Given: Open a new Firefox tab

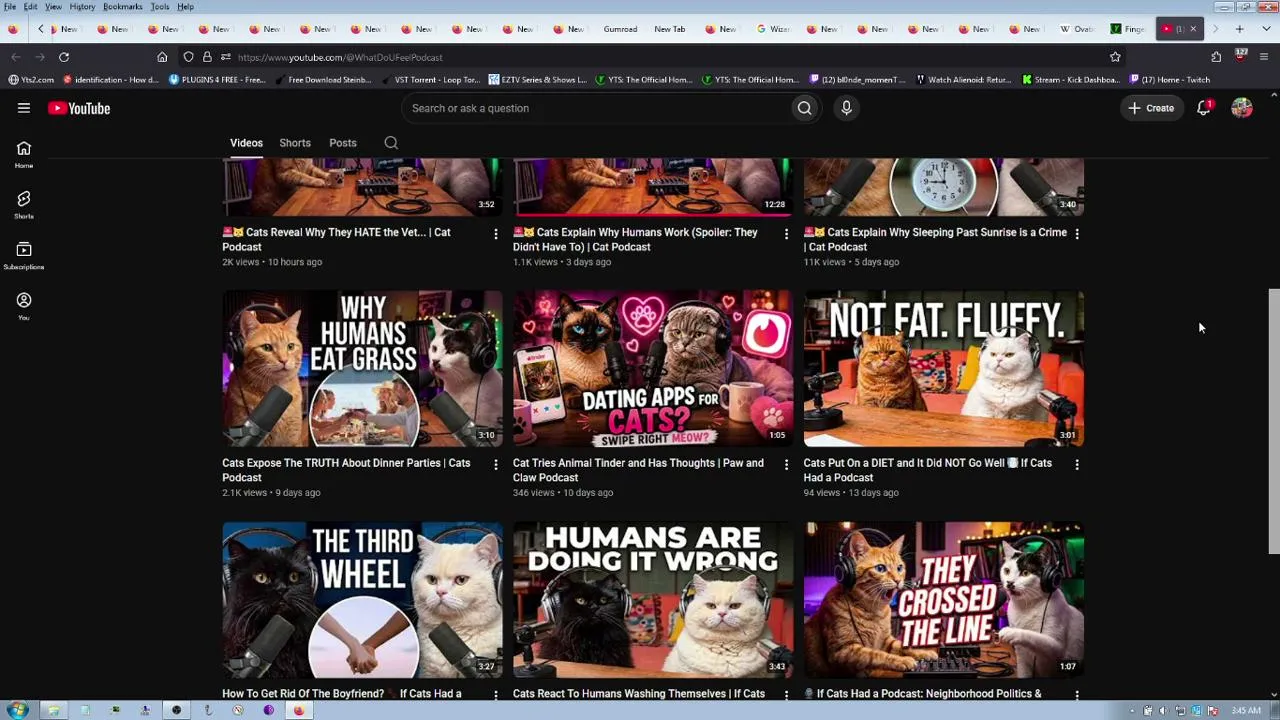Looking at the screenshot, I should point(1239,29).
